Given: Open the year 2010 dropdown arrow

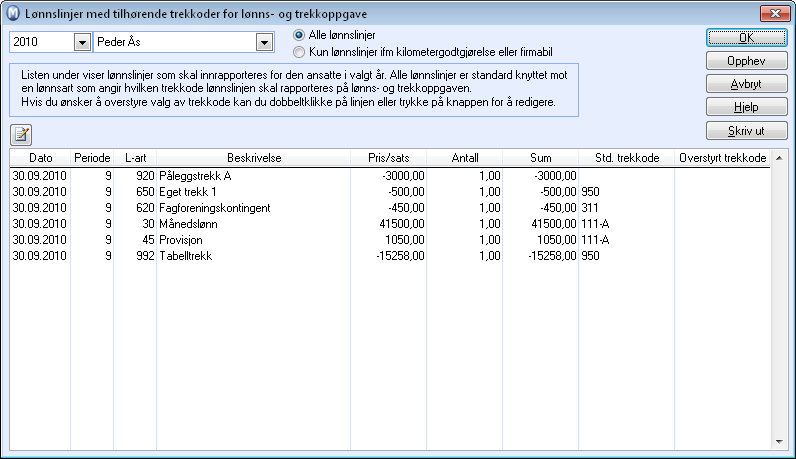Looking at the screenshot, I should (82, 42).
